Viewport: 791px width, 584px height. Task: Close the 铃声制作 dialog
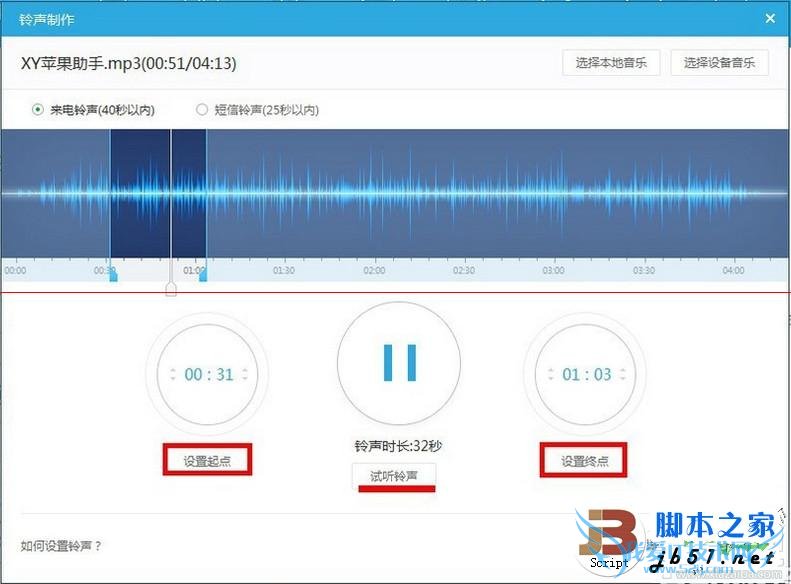pyautogui.click(x=770, y=19)
